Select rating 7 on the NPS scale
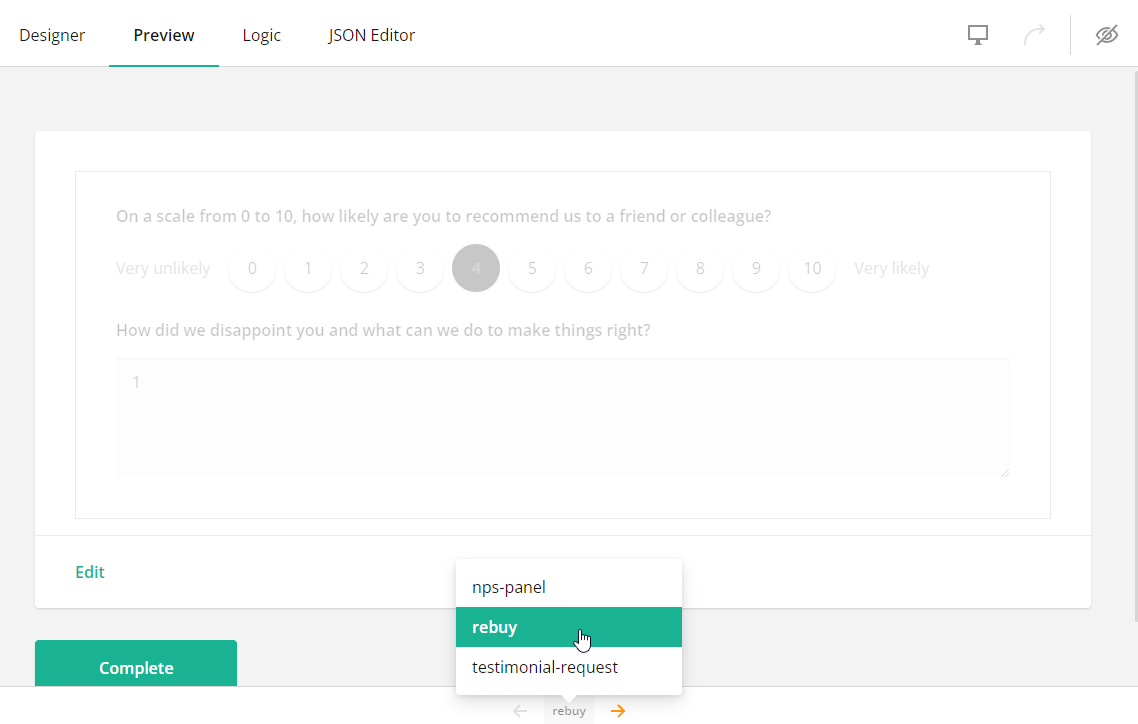This screenshot has height=724, width=1138. coord(644,268)
